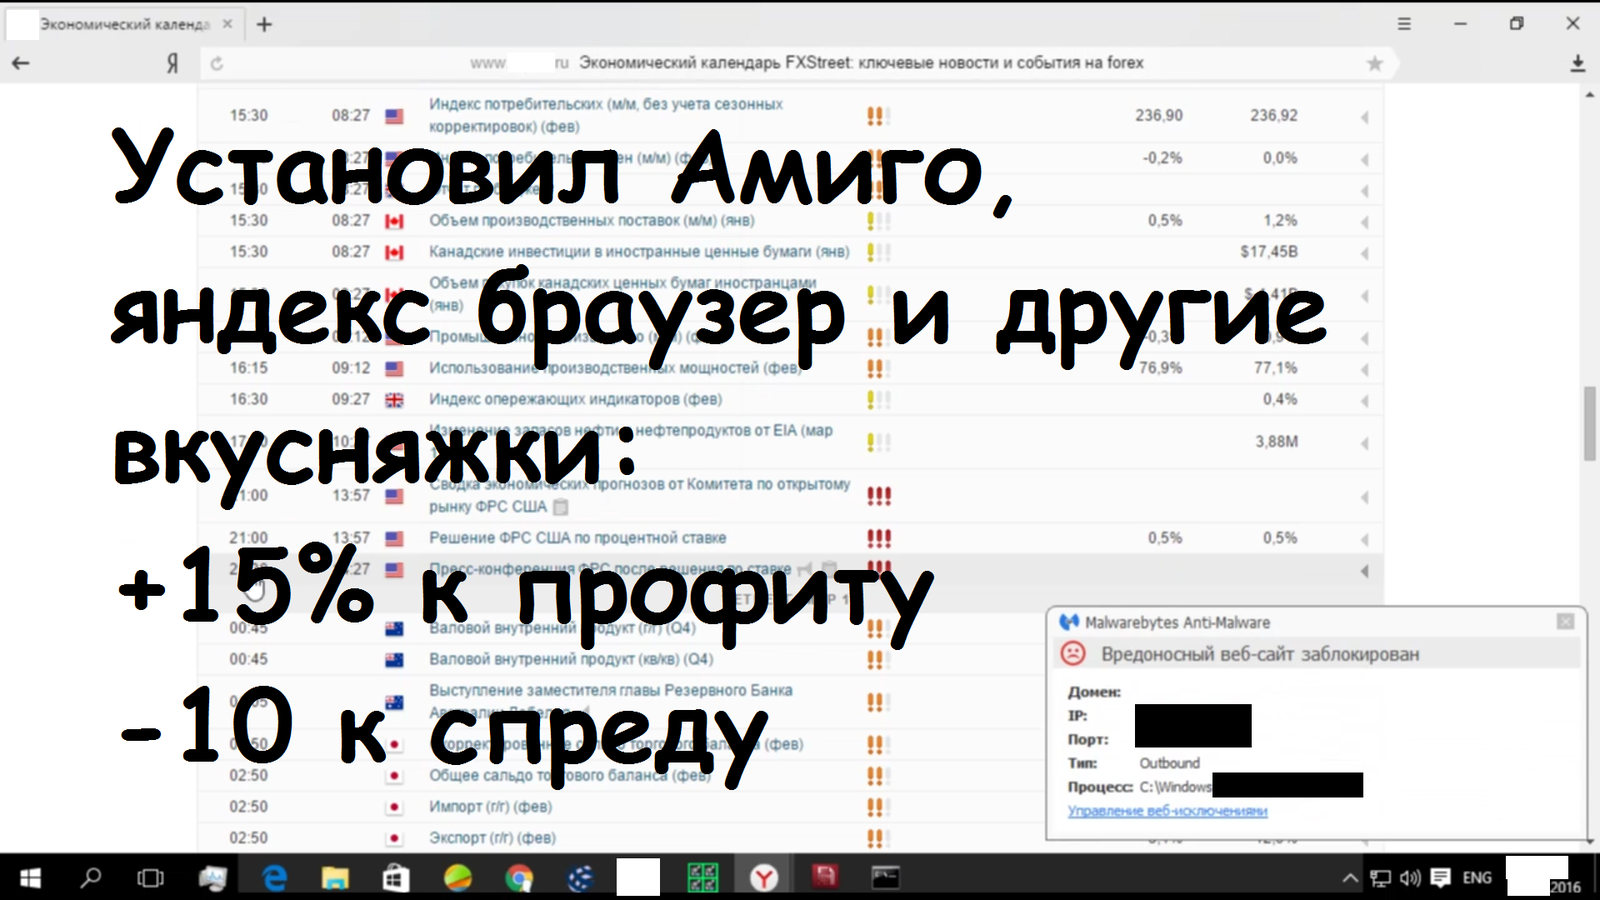1600x900 pixels.
Task: Show hidden tray icons chevron
Action: (1350, 878)
